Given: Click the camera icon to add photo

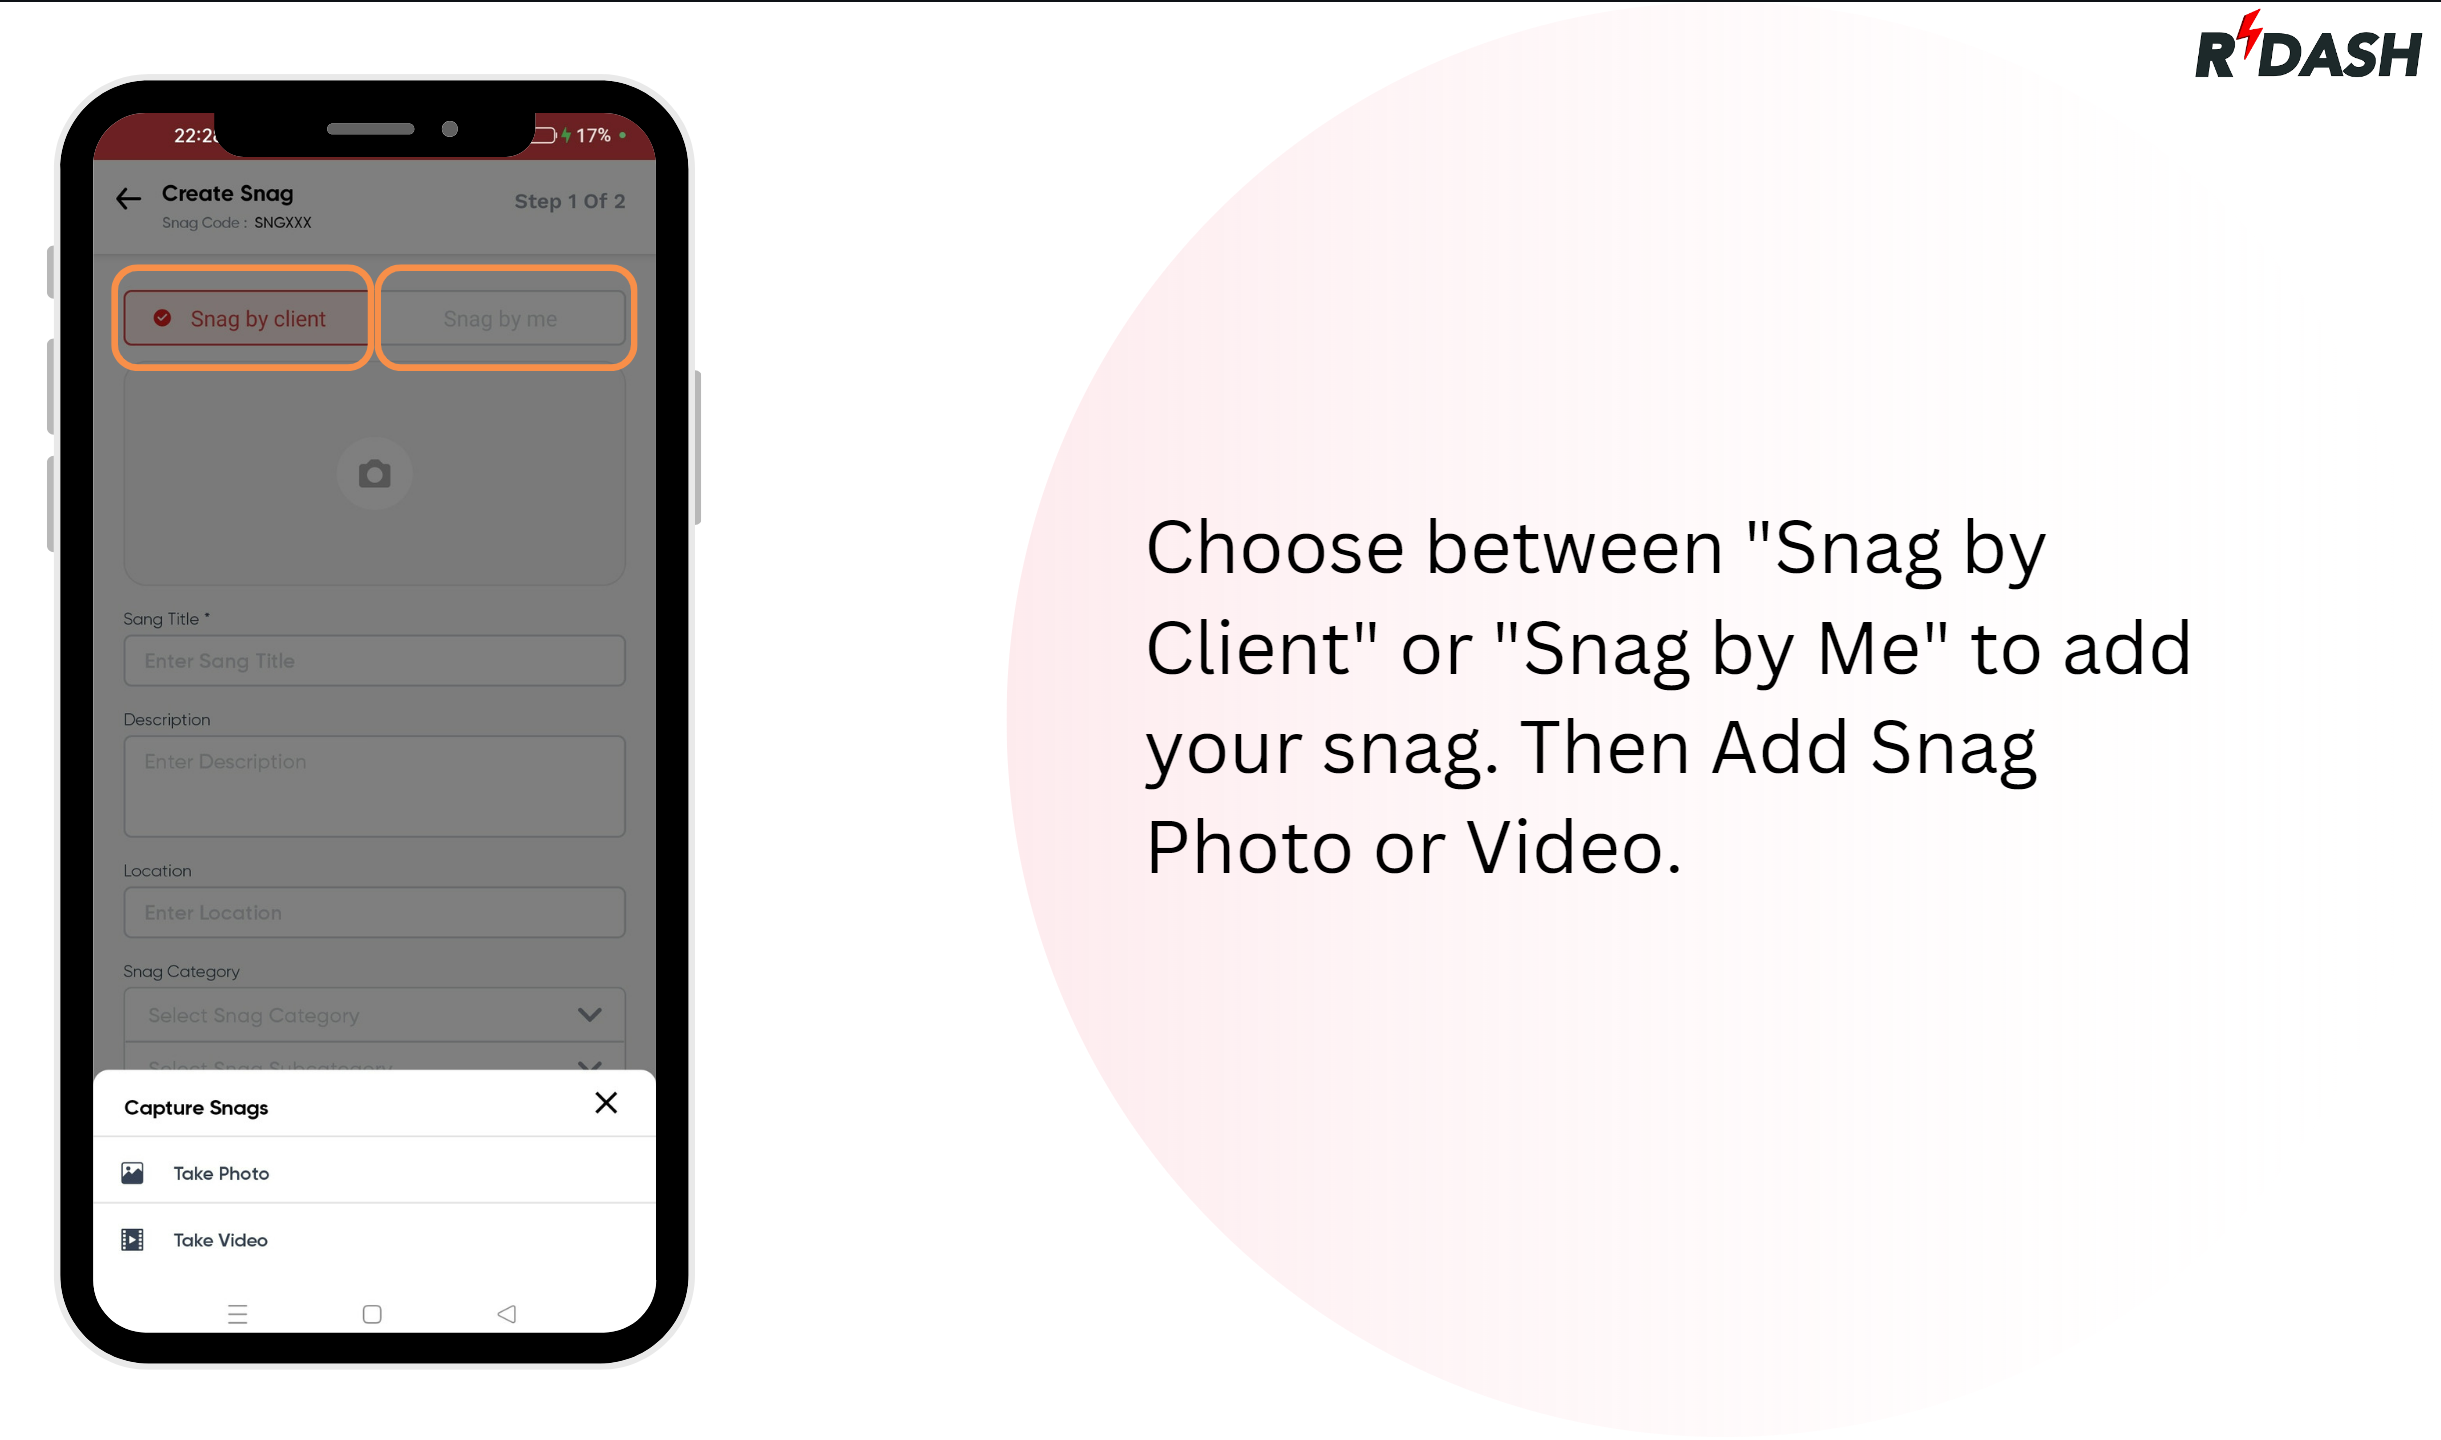Looking at the screenshot, I should (375, 473).
